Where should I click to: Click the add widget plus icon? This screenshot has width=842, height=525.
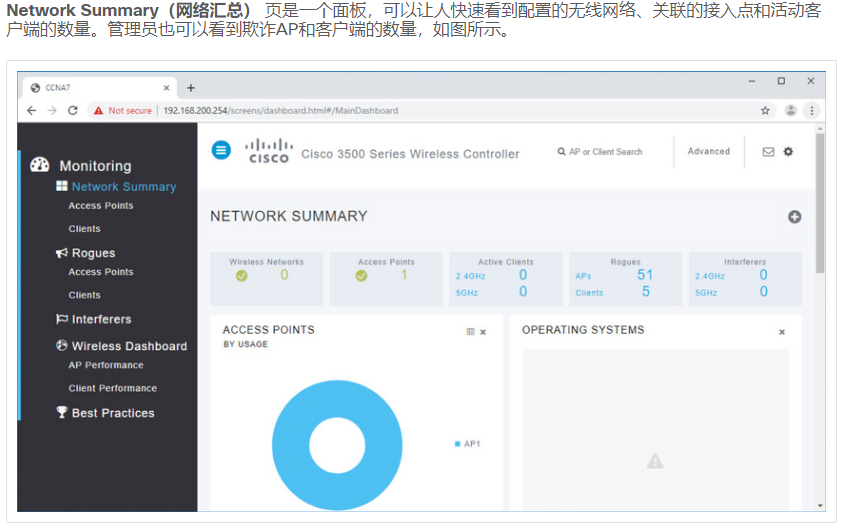click(x=794, y=216)
